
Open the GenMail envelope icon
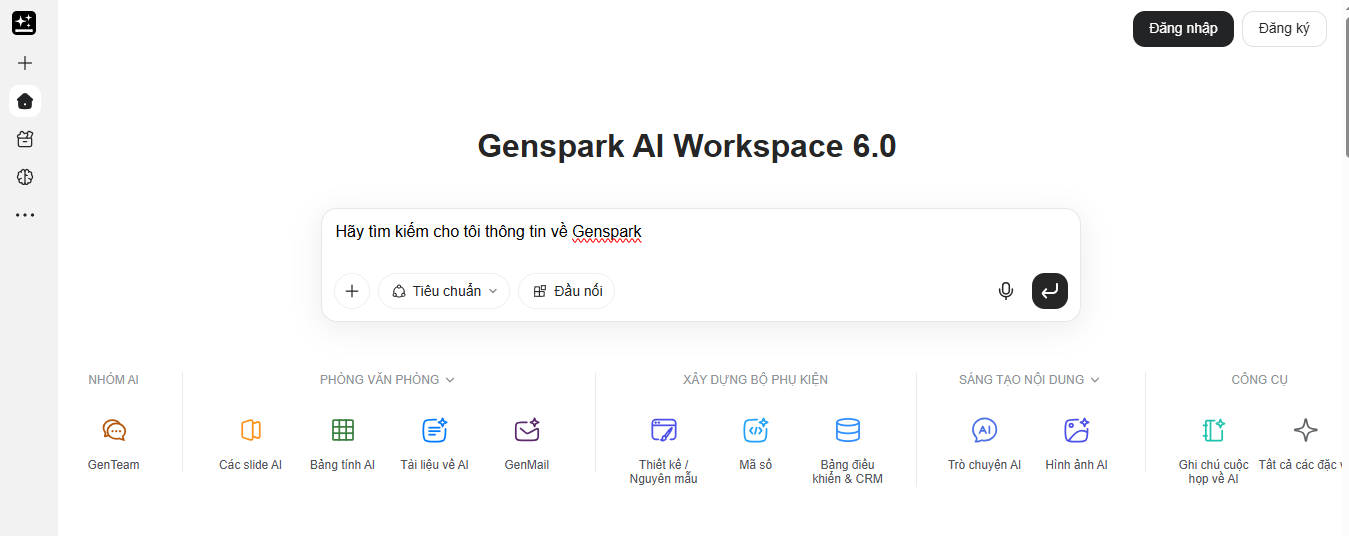pos(527,431)
